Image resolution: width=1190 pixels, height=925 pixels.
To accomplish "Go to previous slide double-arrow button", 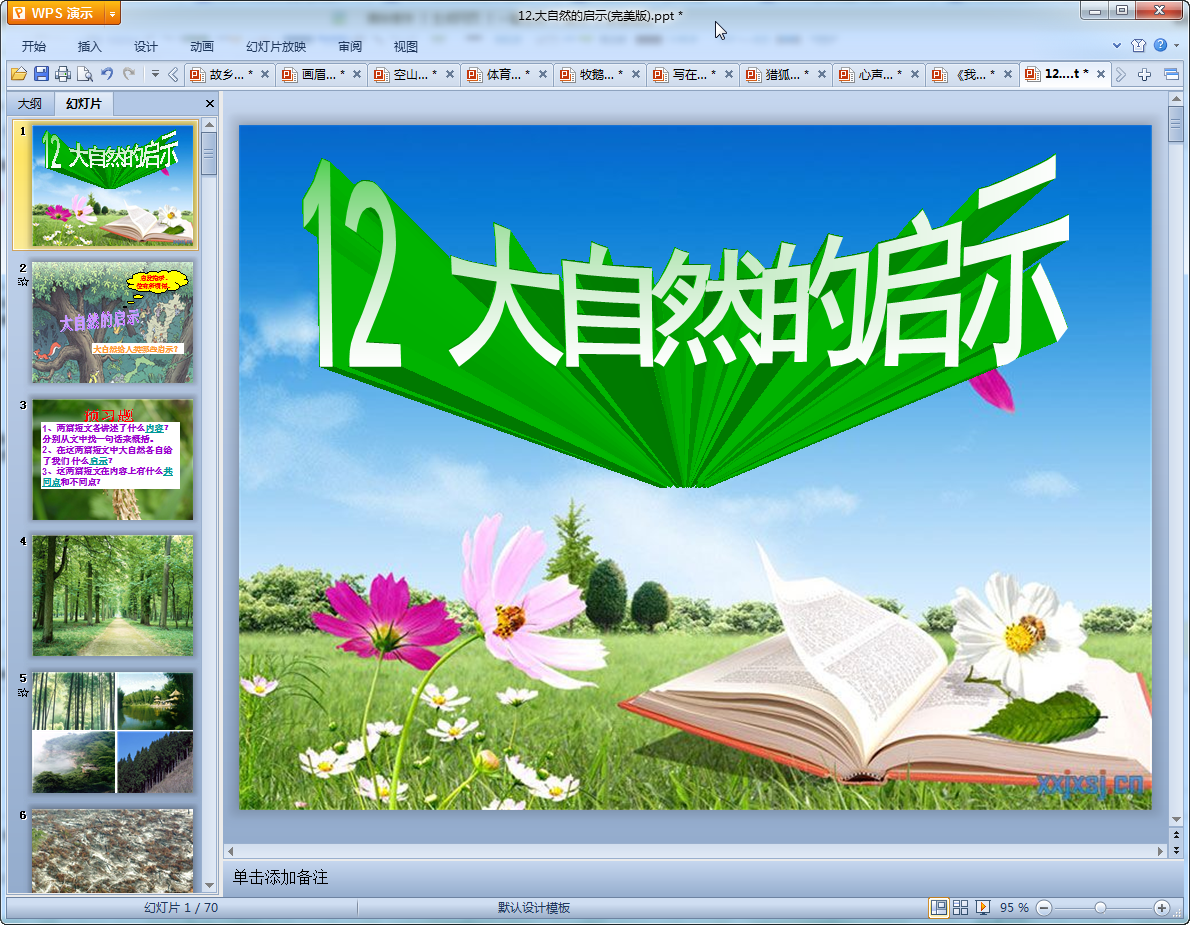I will tap(1176, 835).
